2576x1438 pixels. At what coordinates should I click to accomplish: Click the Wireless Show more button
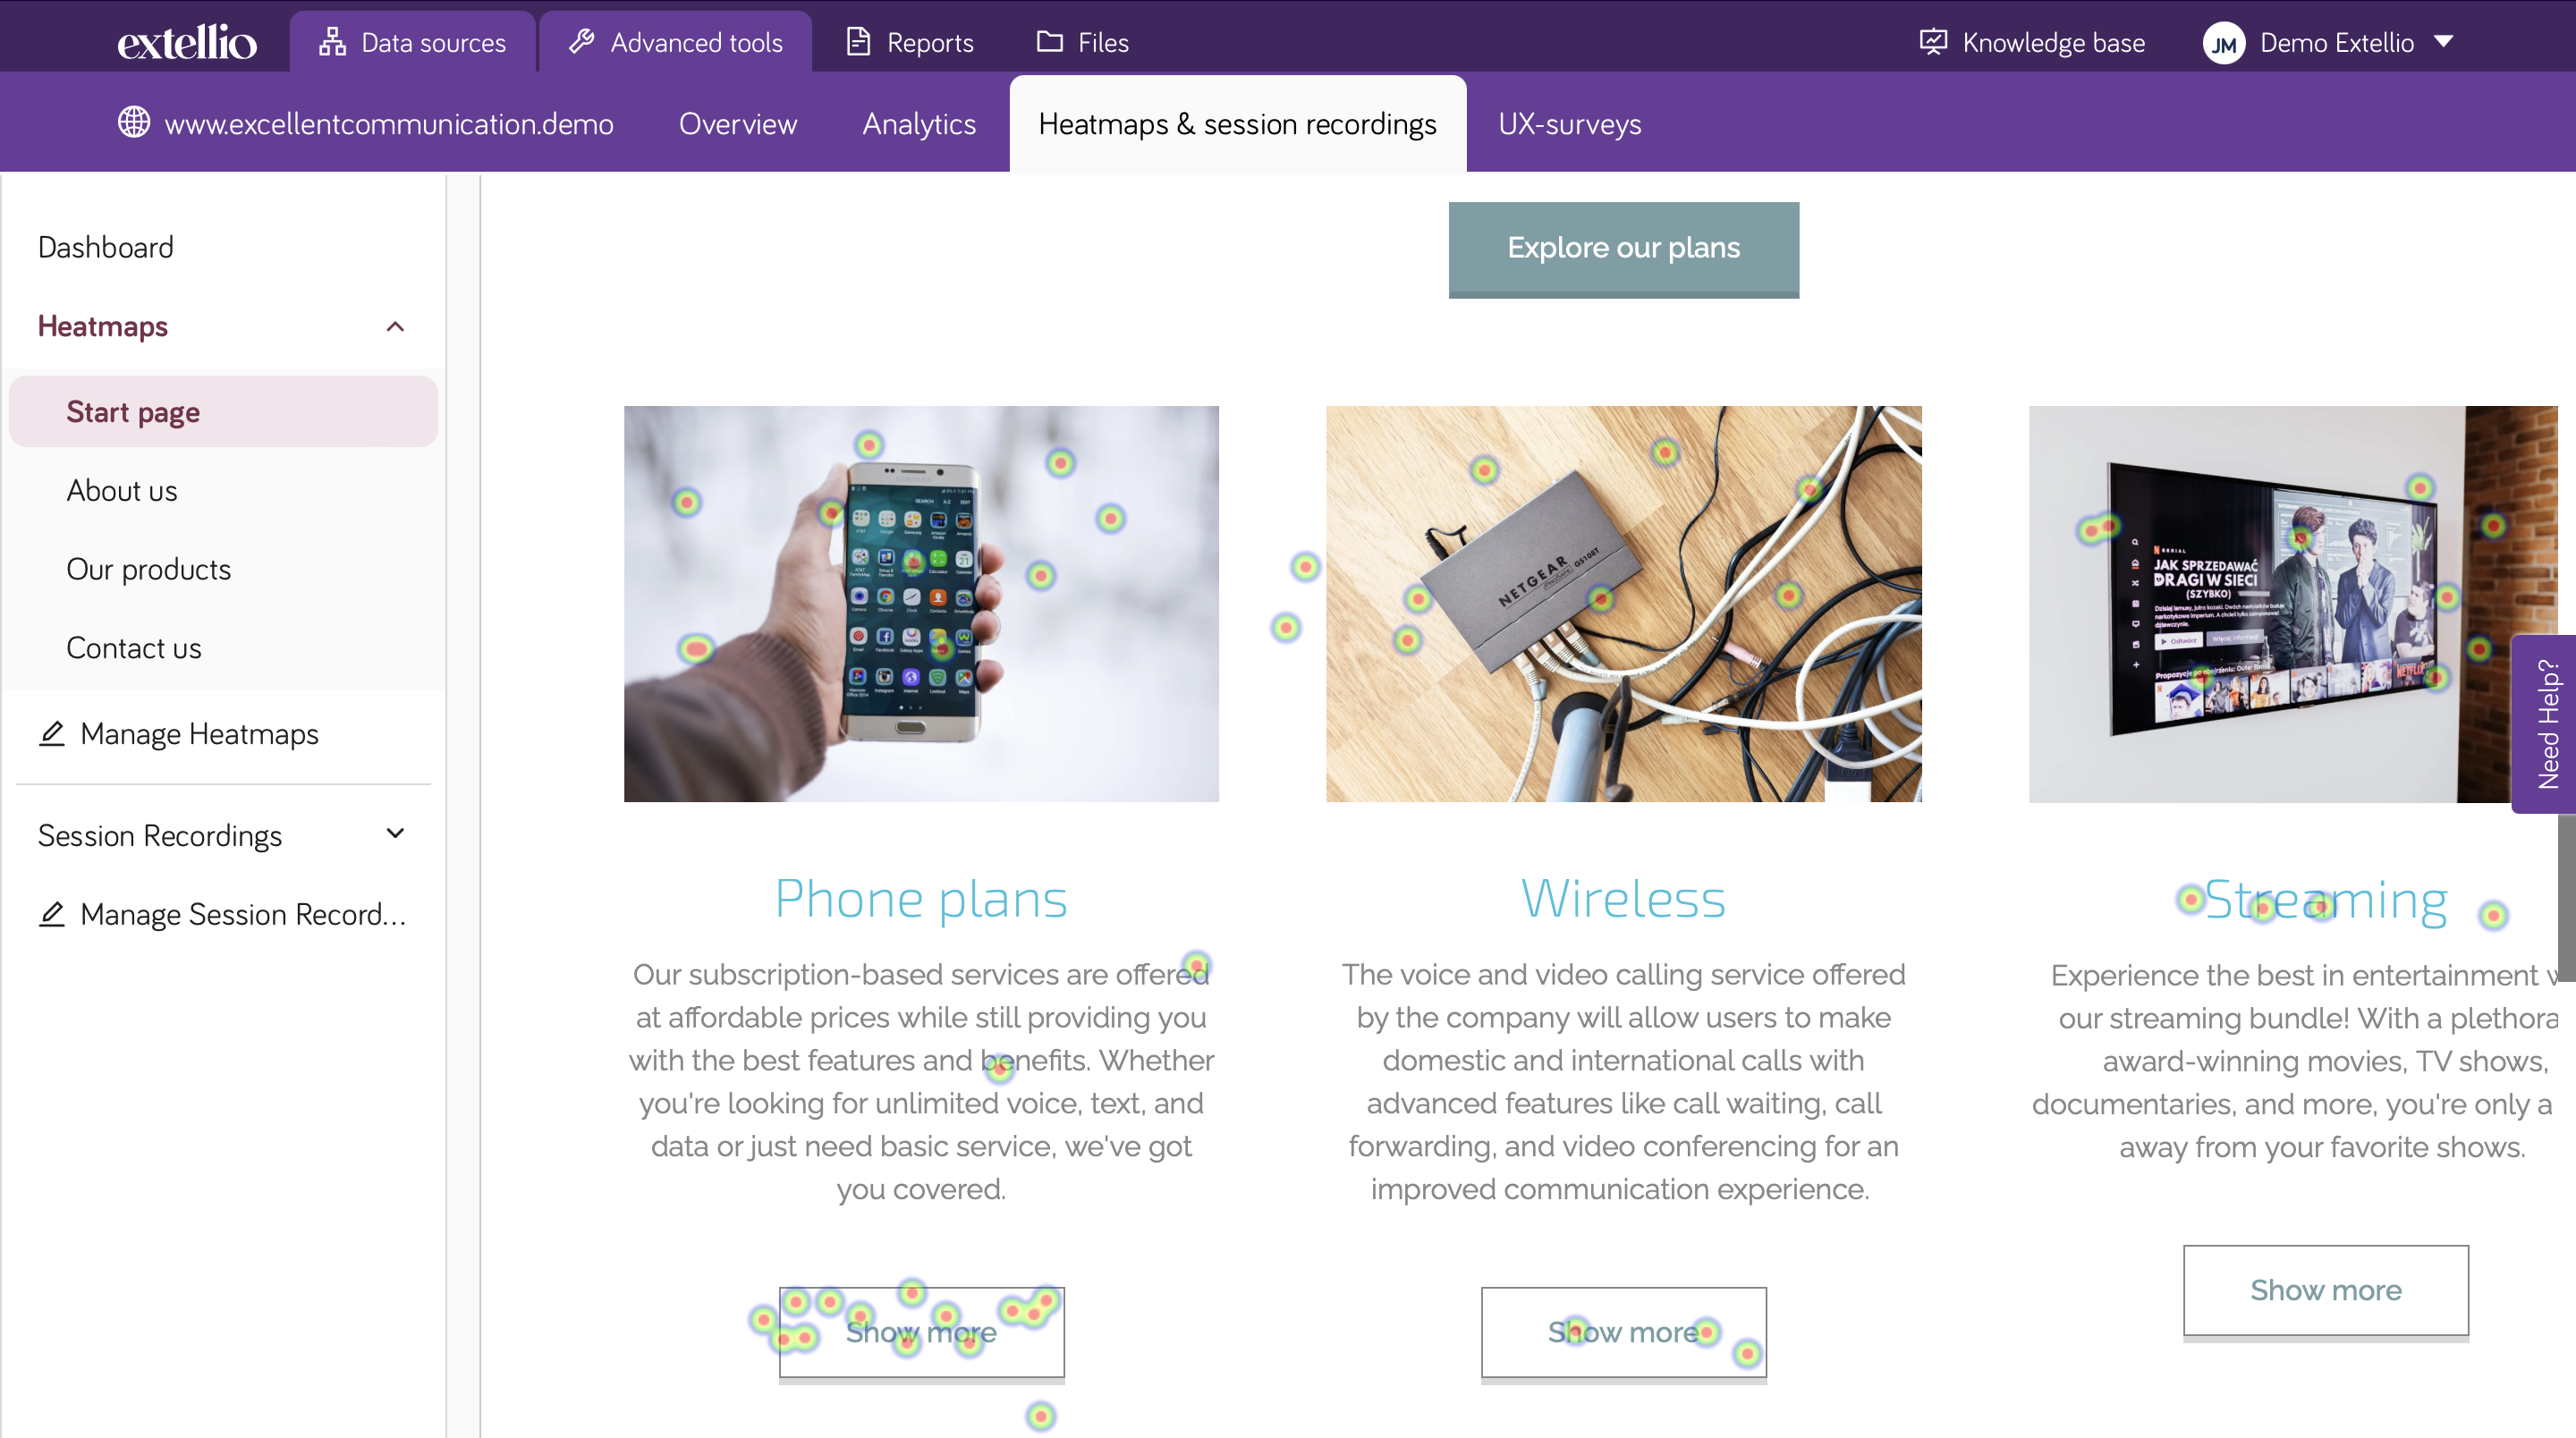coord(1623,1332)
